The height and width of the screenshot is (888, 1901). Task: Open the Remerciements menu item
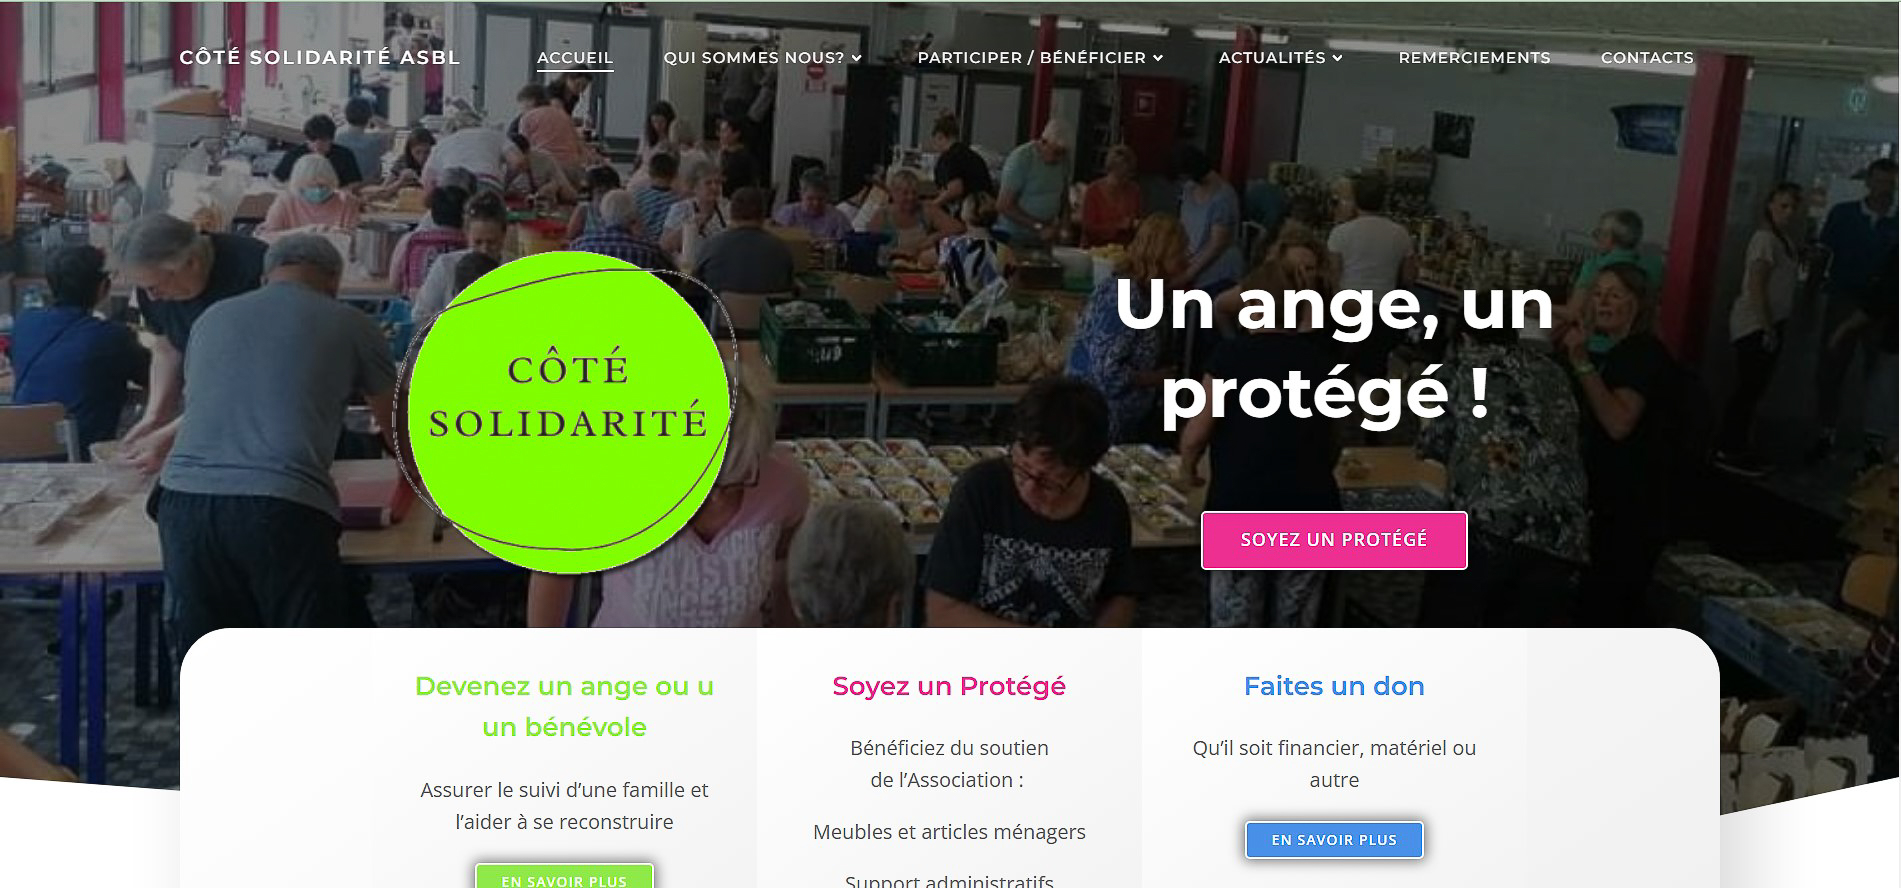click(x=1474, y=58)
